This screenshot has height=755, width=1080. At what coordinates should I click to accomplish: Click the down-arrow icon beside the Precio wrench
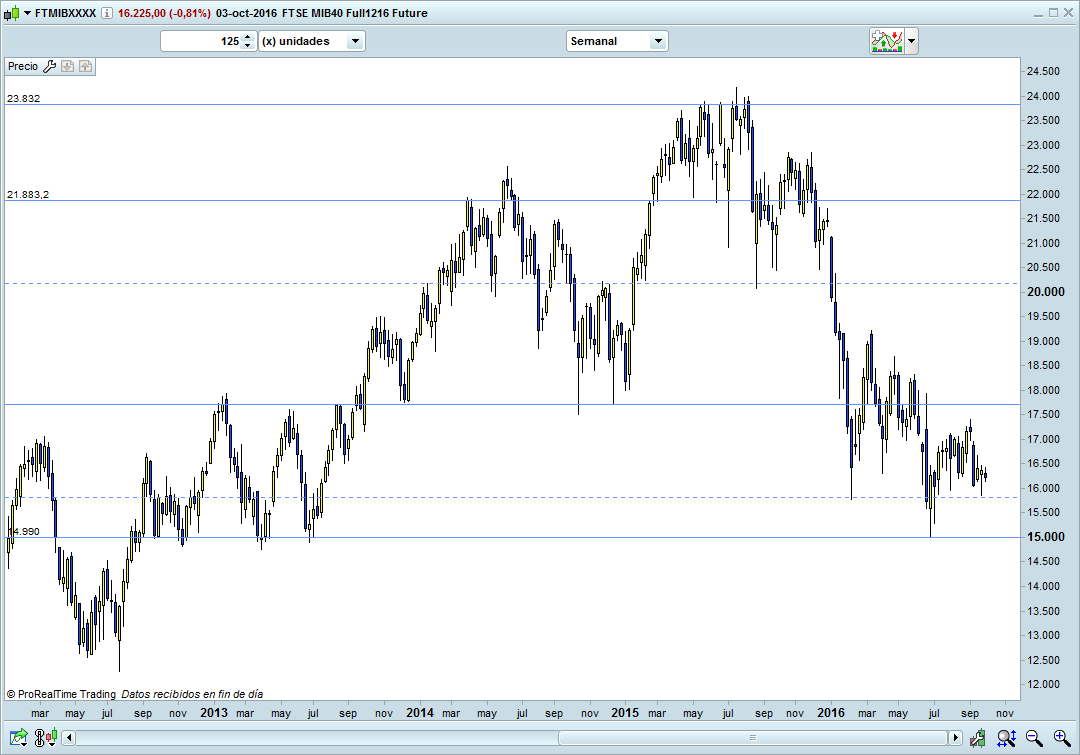[67, 66]
